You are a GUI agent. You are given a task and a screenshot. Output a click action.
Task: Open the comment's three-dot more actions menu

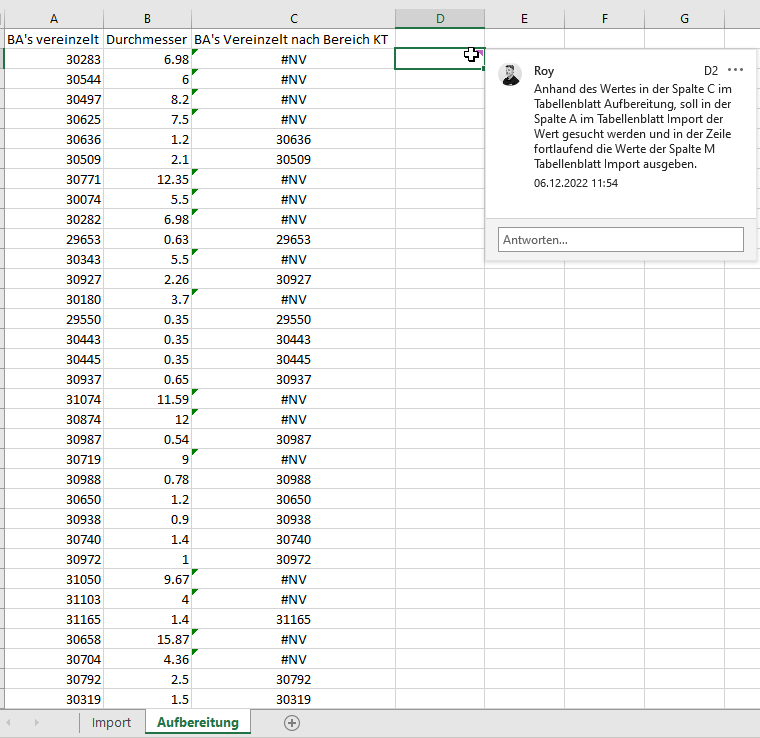[736, 70]
